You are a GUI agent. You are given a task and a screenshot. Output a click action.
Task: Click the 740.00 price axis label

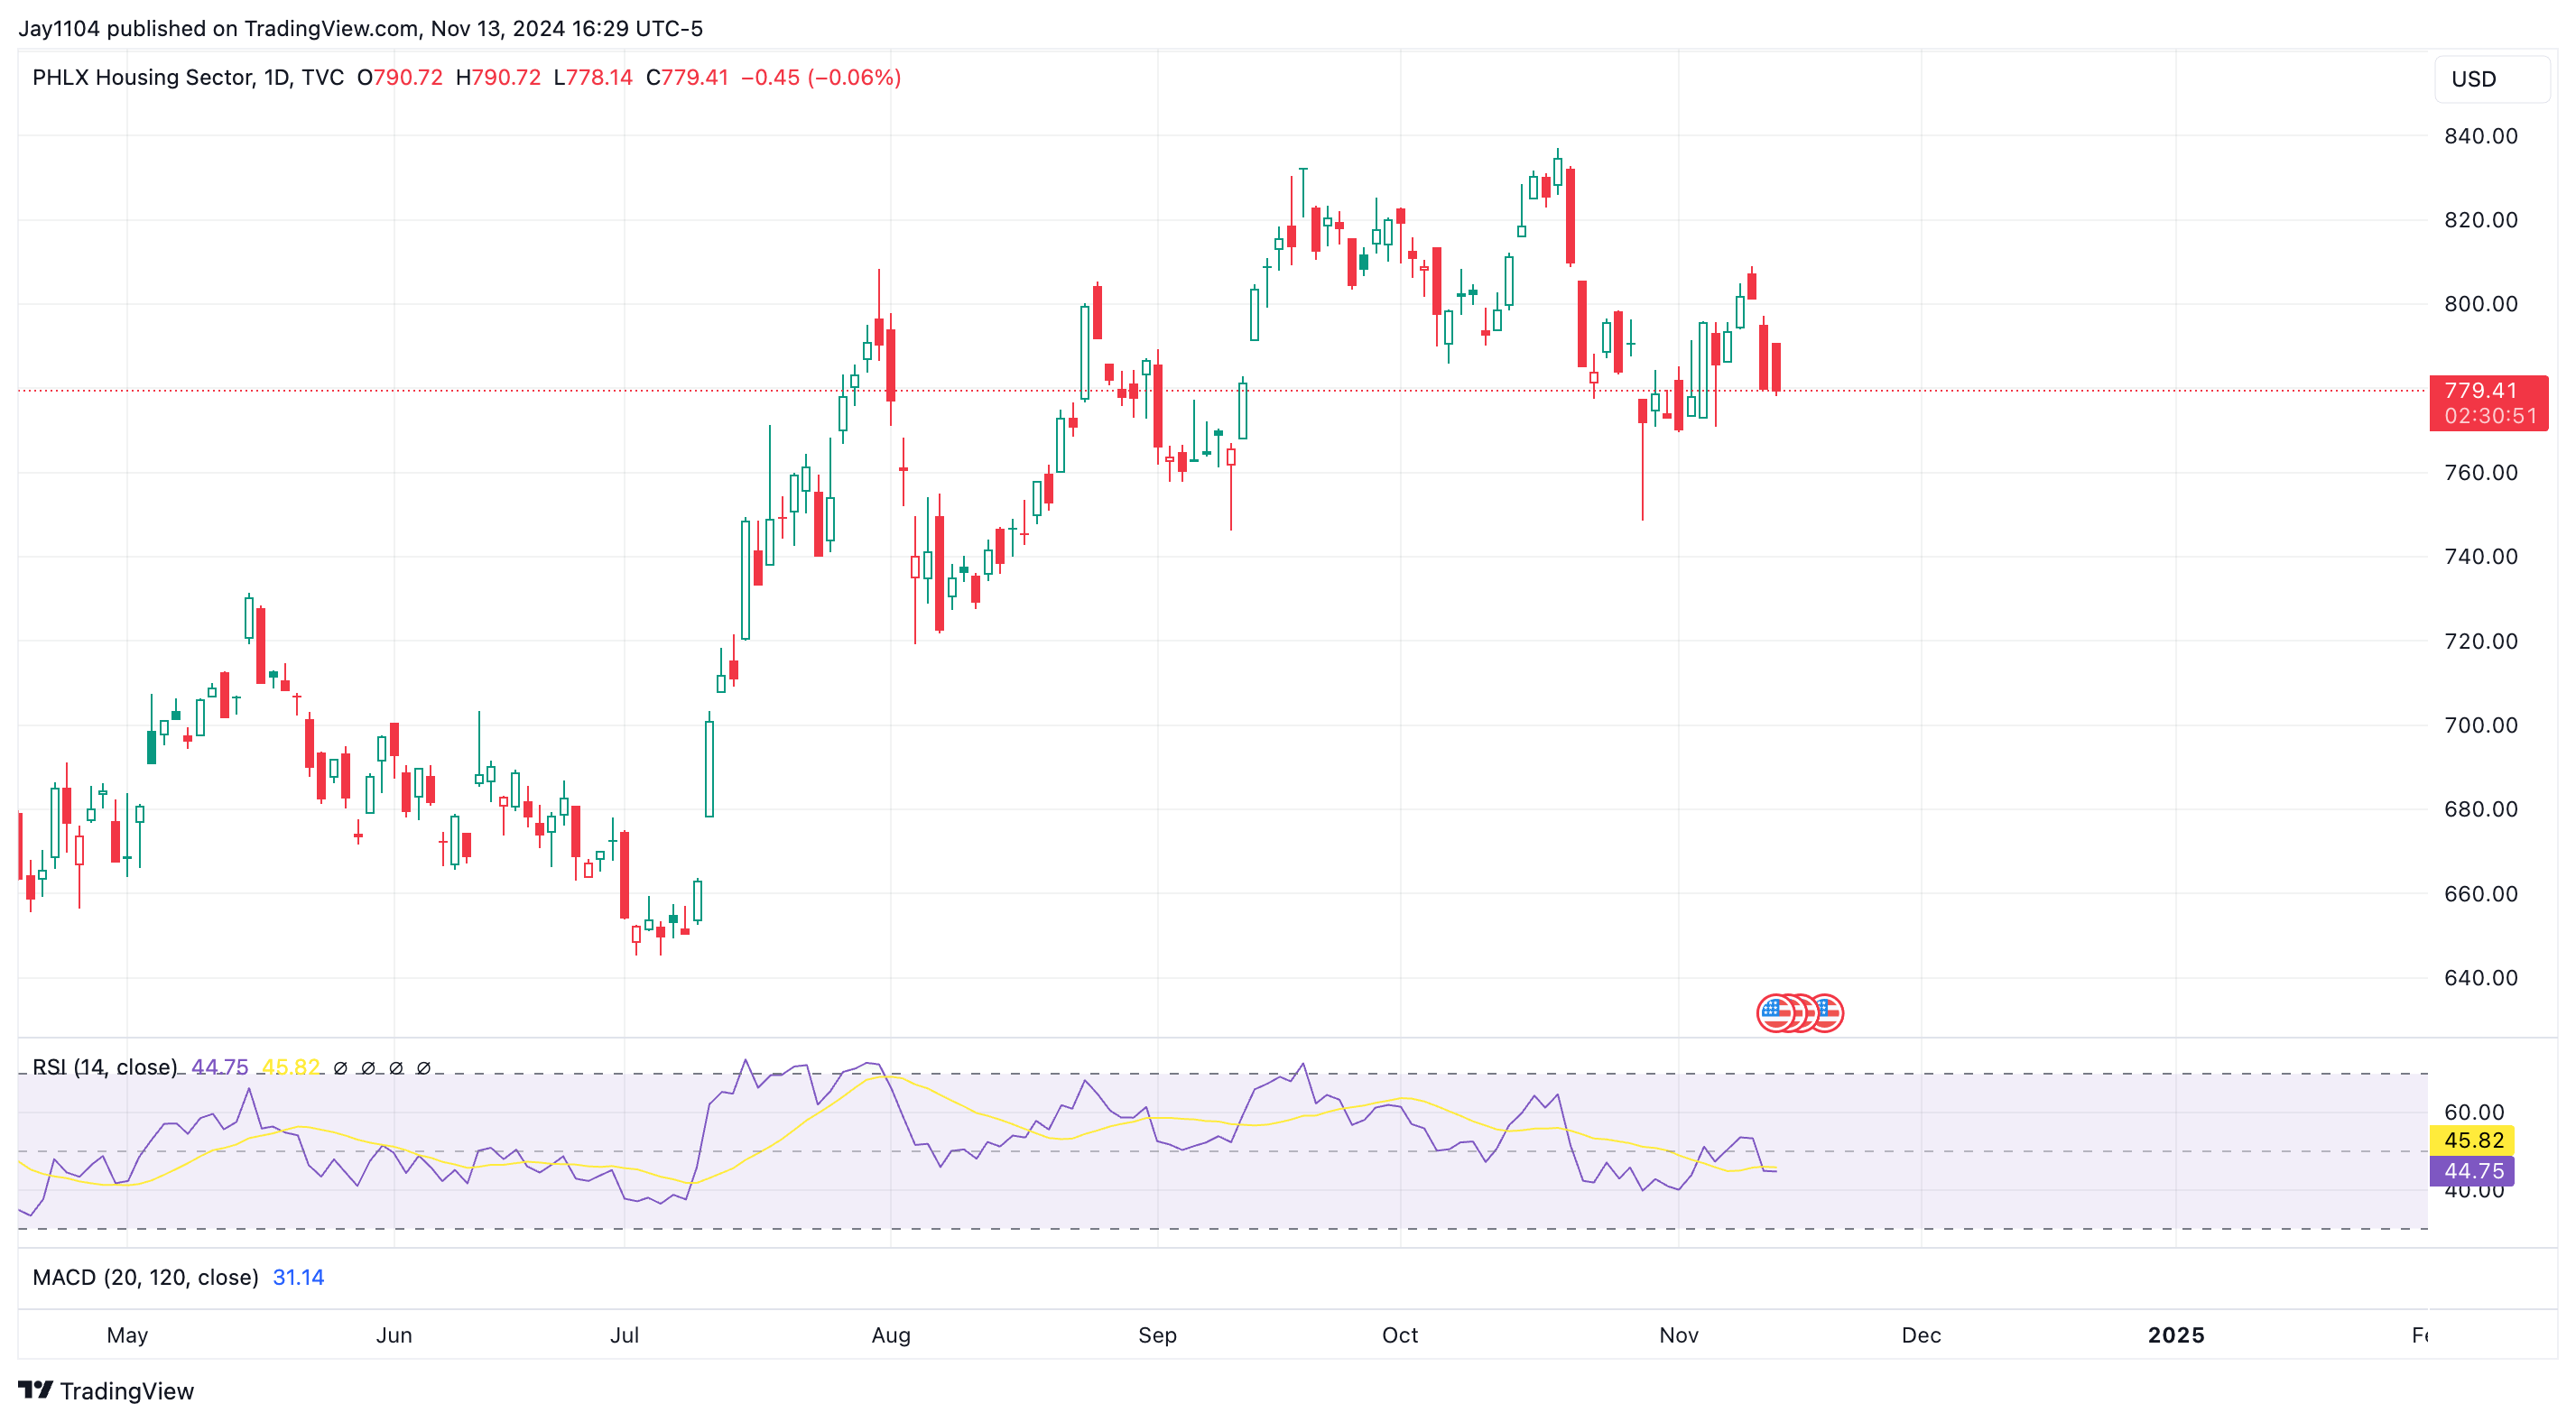click(2481, 556)
